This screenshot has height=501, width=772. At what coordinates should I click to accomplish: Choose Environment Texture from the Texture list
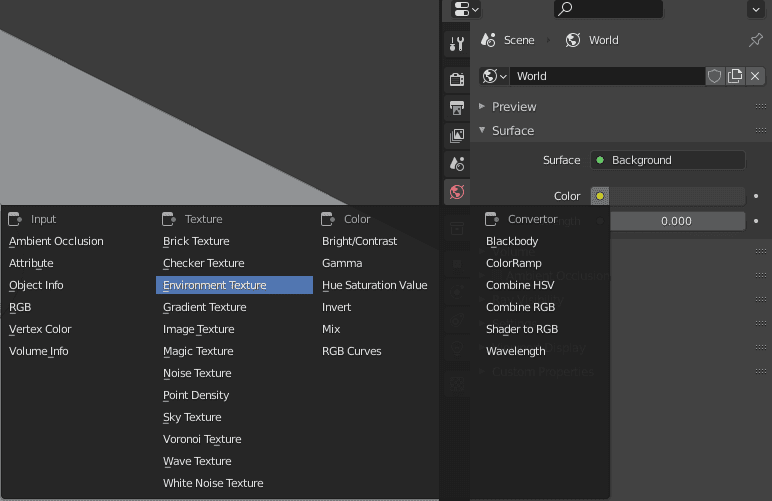click(234, 285)
